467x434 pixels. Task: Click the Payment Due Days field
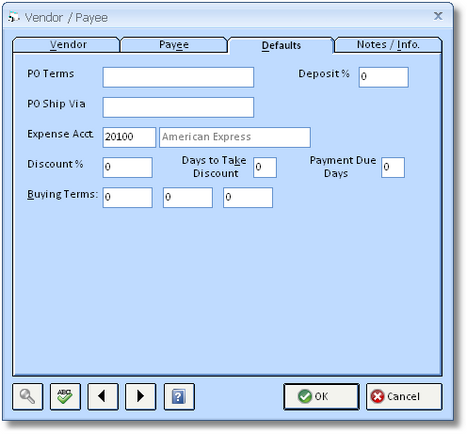[393, 167]
